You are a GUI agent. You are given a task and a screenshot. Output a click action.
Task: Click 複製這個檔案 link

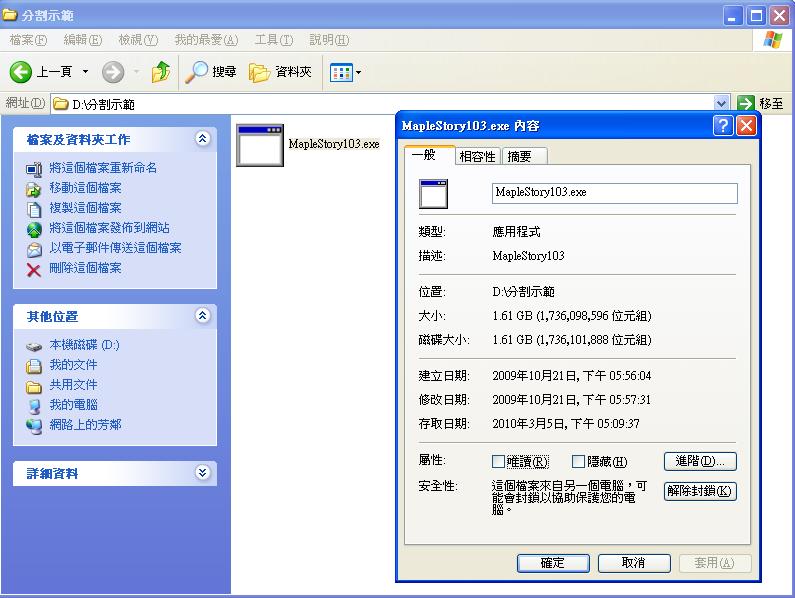[x=85, y=207]
